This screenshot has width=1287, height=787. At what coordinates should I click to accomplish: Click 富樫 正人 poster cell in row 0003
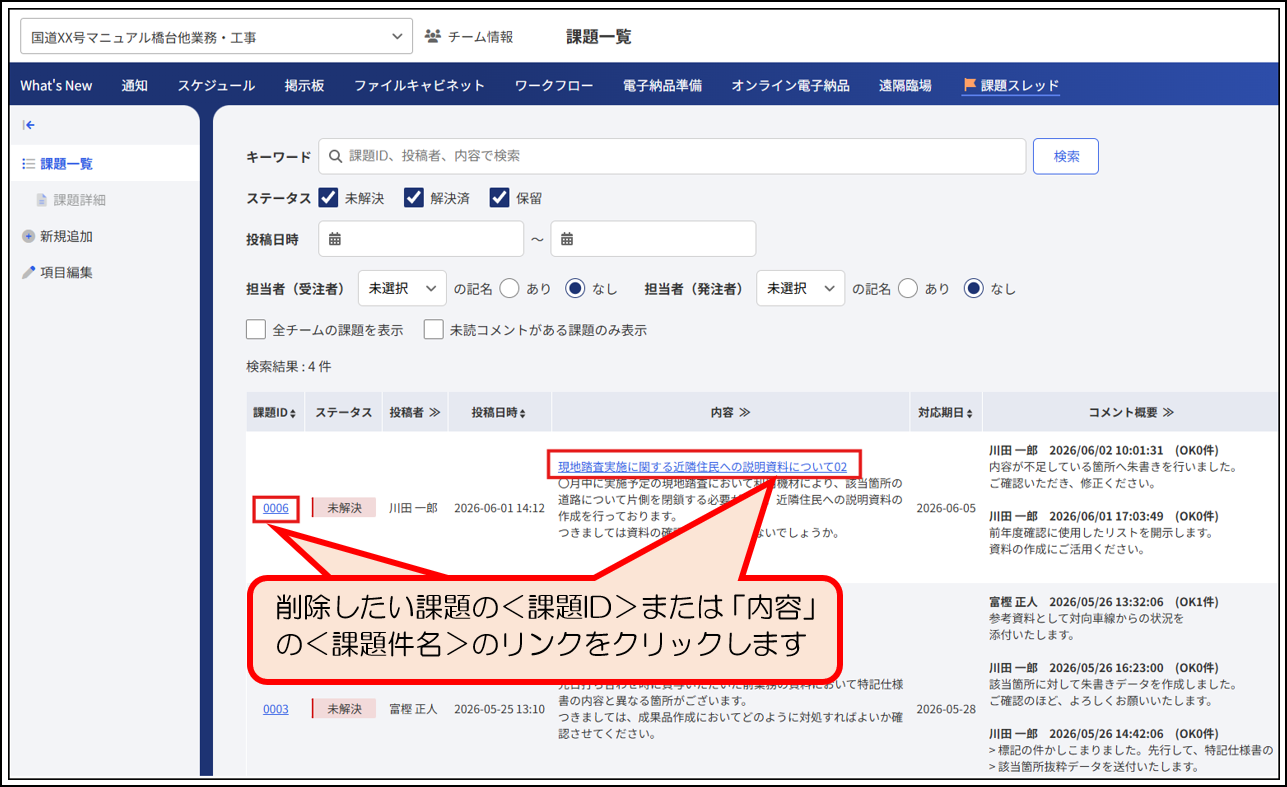click(x=414, y=709)
